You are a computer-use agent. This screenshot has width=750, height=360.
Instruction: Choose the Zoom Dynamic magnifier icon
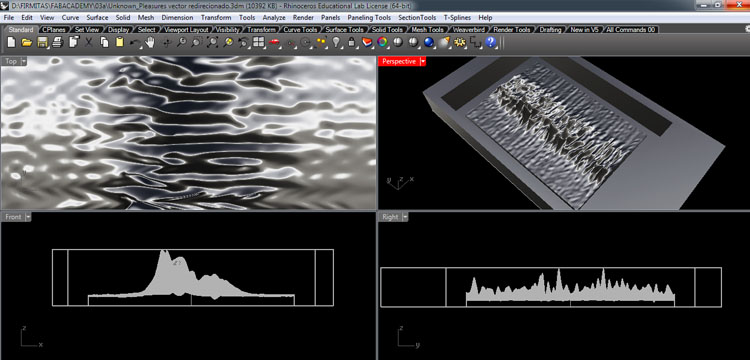(181, 43)
